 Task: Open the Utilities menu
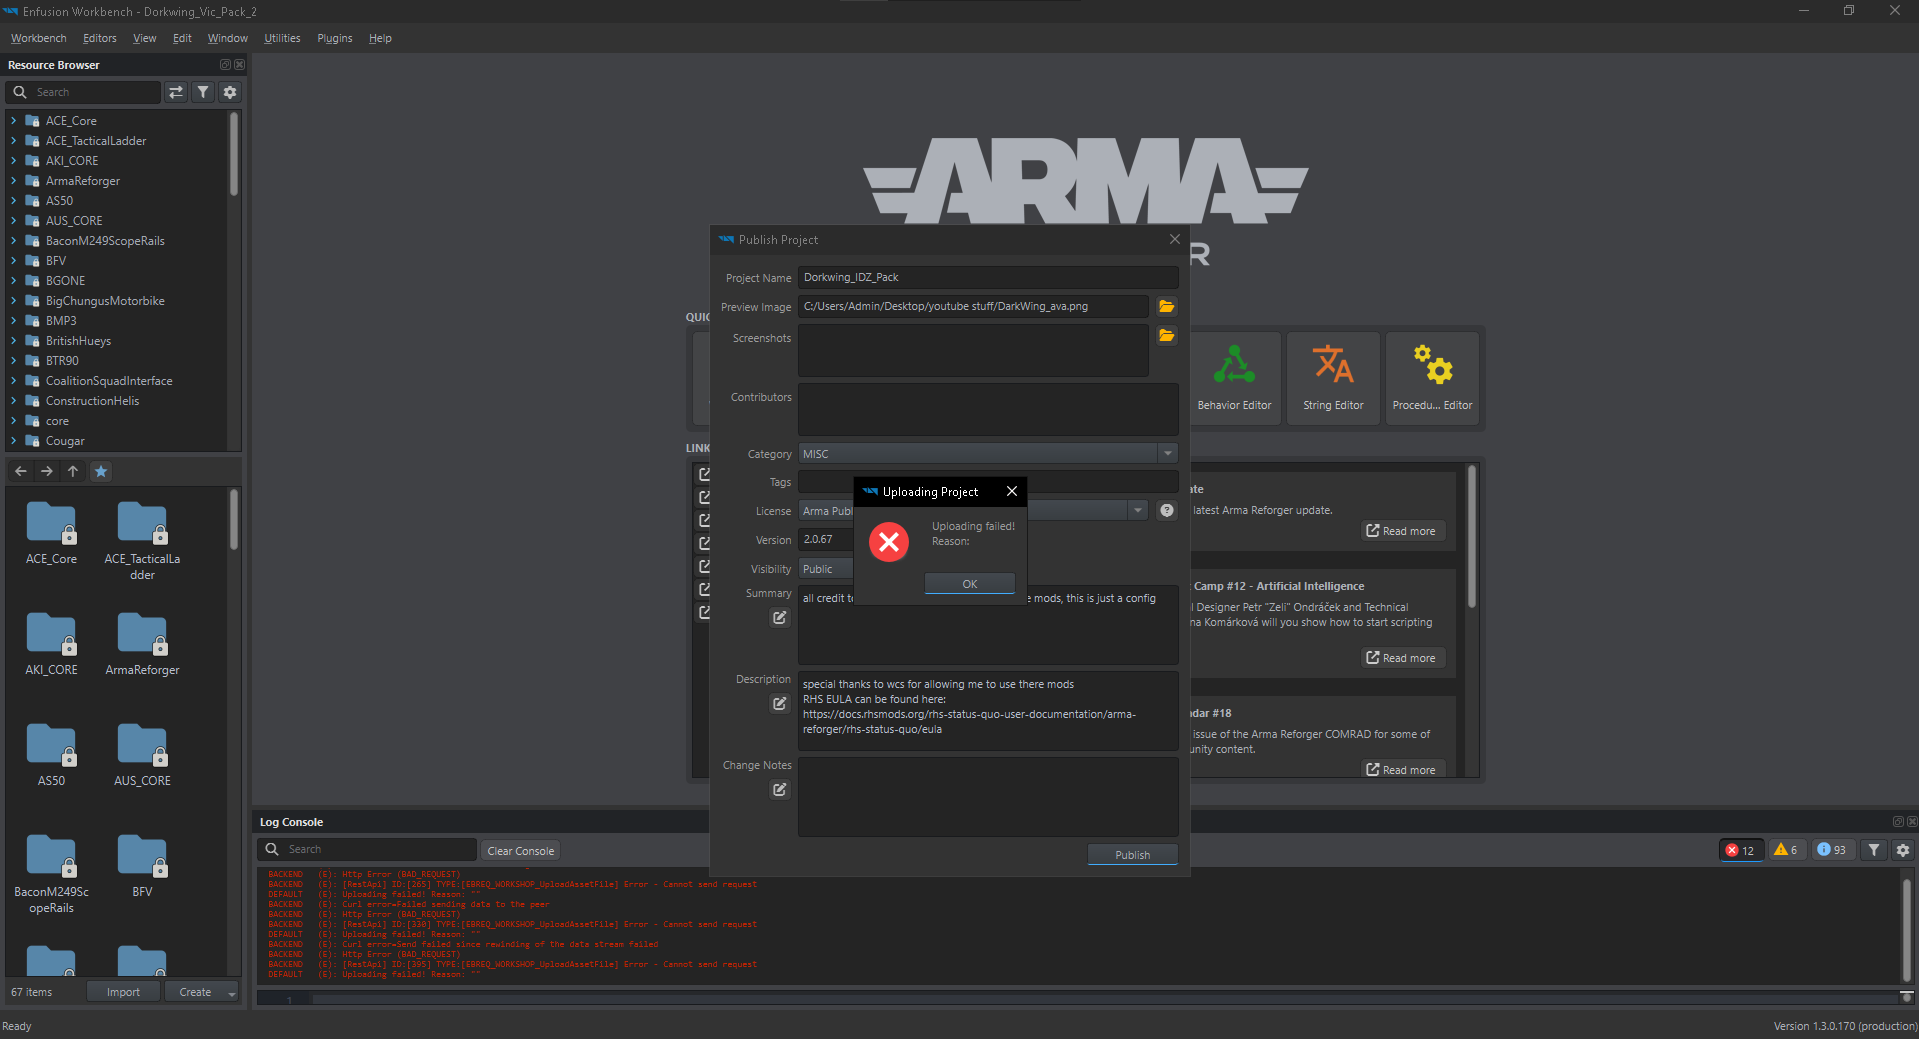point(282,38)
